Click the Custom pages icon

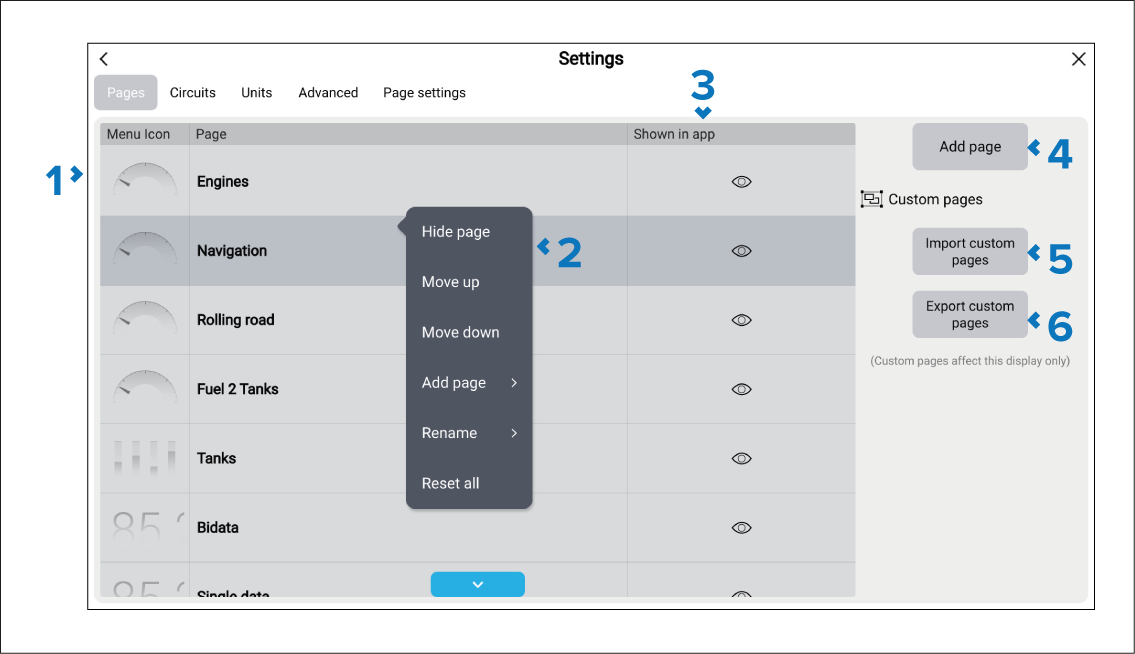pyautogui.click(x=871, y=199)
